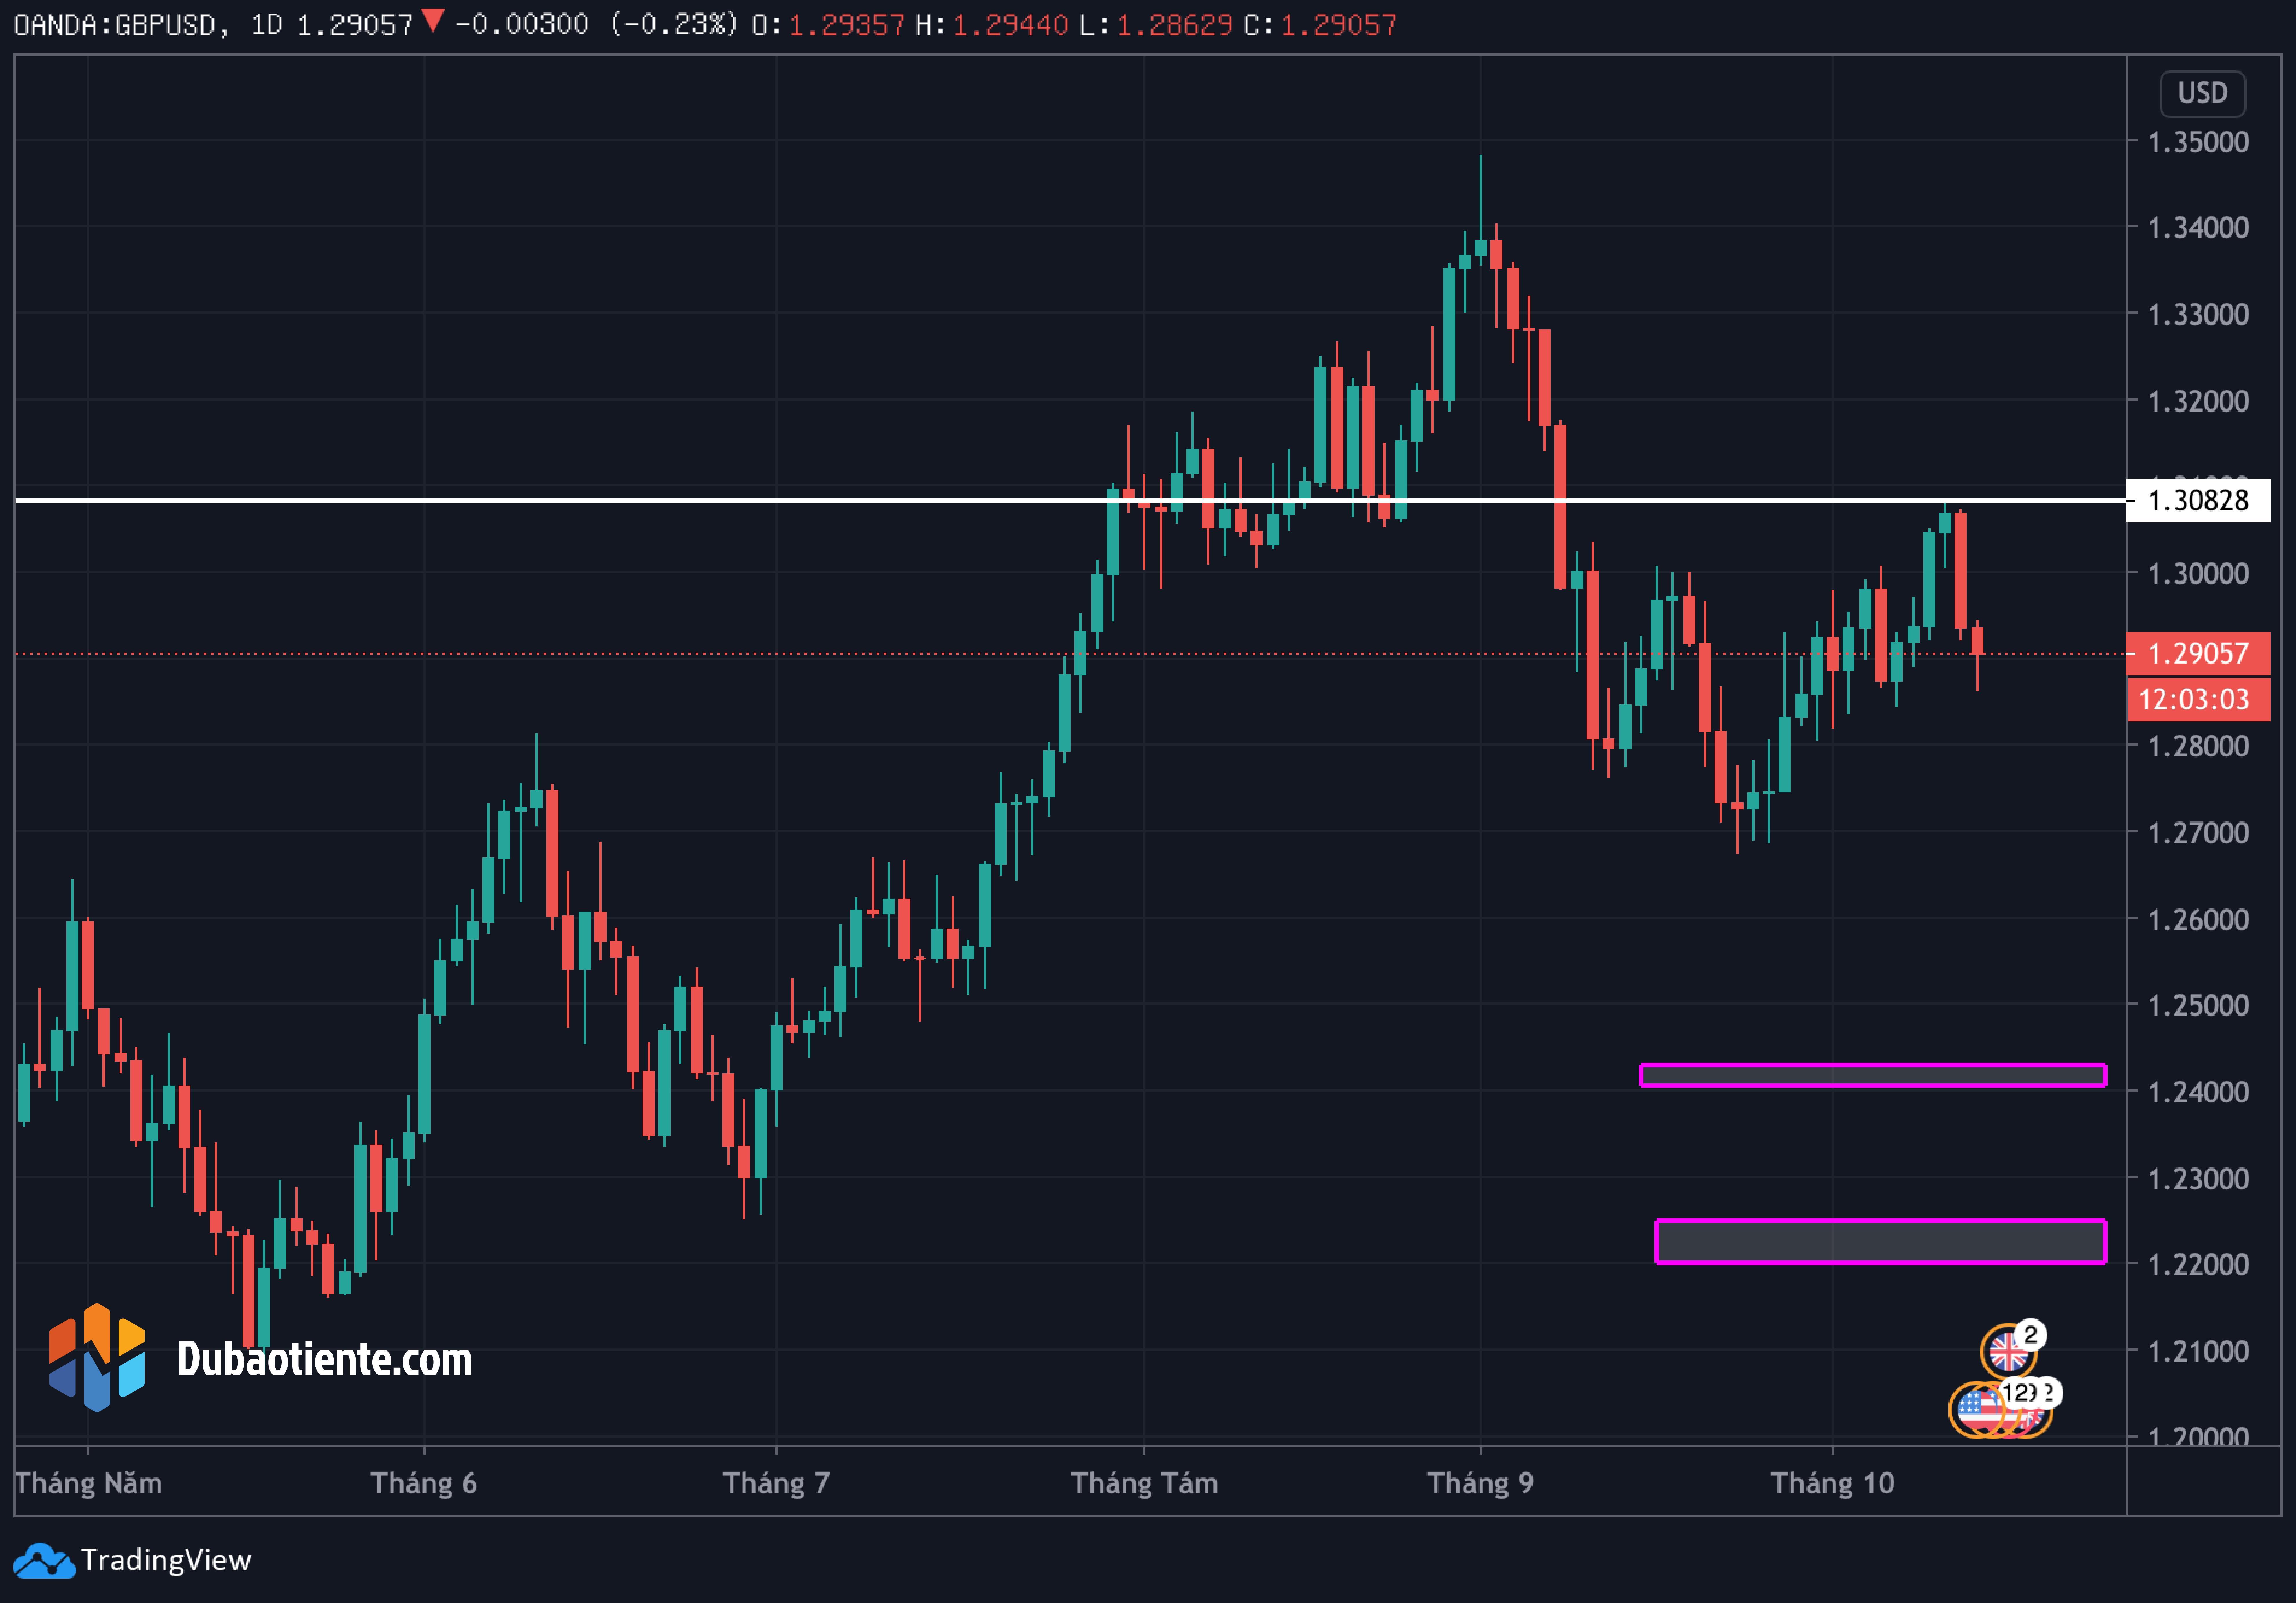Click the 1.35000 price axis label
2296x1603 pixels.
coord(2198,142)
